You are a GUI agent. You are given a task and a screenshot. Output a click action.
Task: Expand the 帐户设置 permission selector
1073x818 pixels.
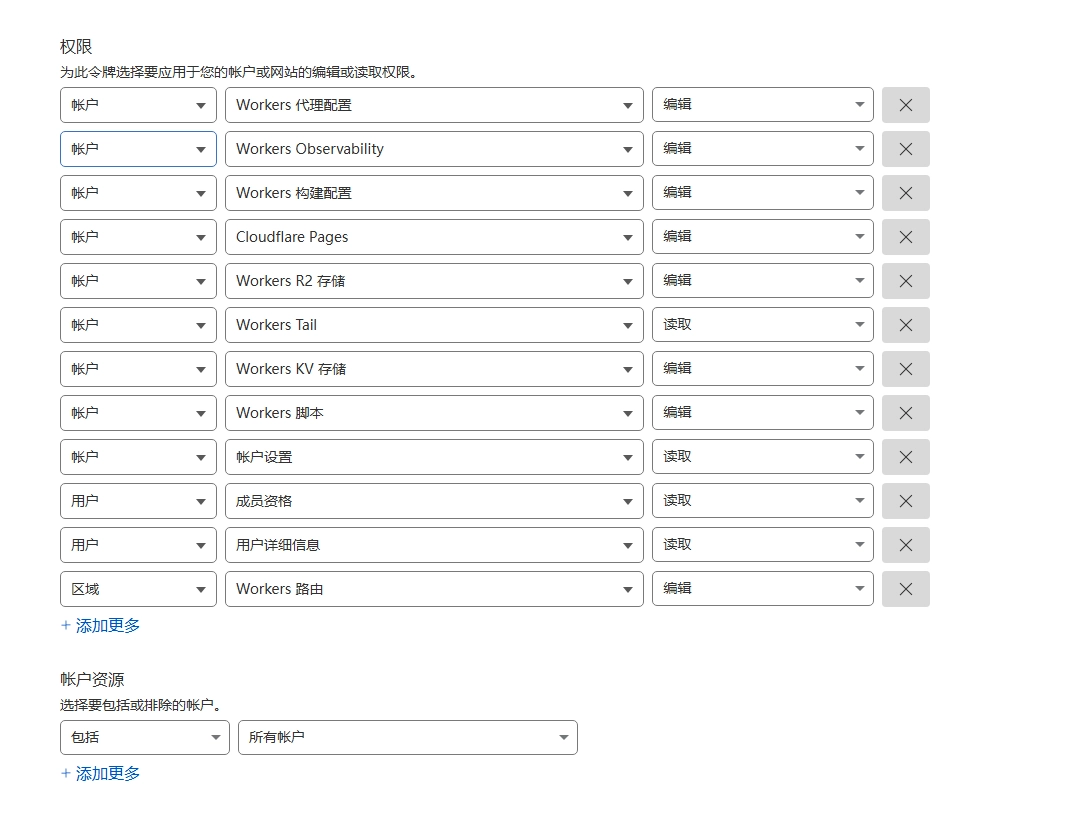(433, 457)
